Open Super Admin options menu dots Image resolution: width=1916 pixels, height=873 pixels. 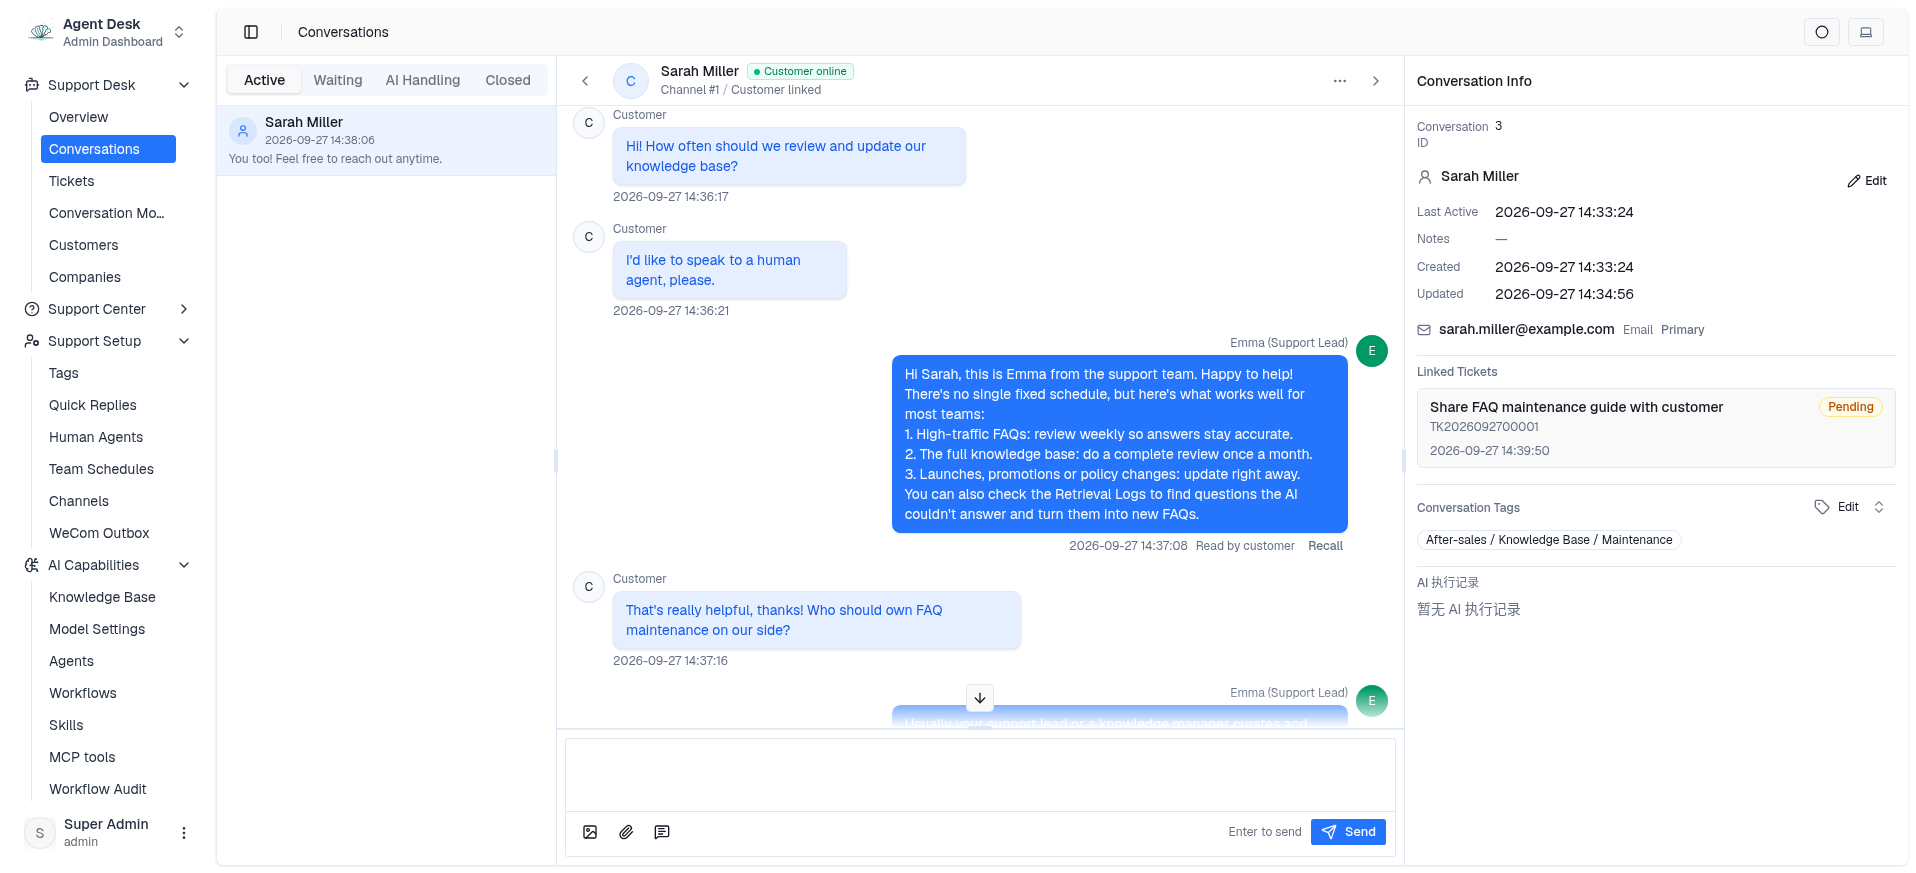click(x=184, y=832)
